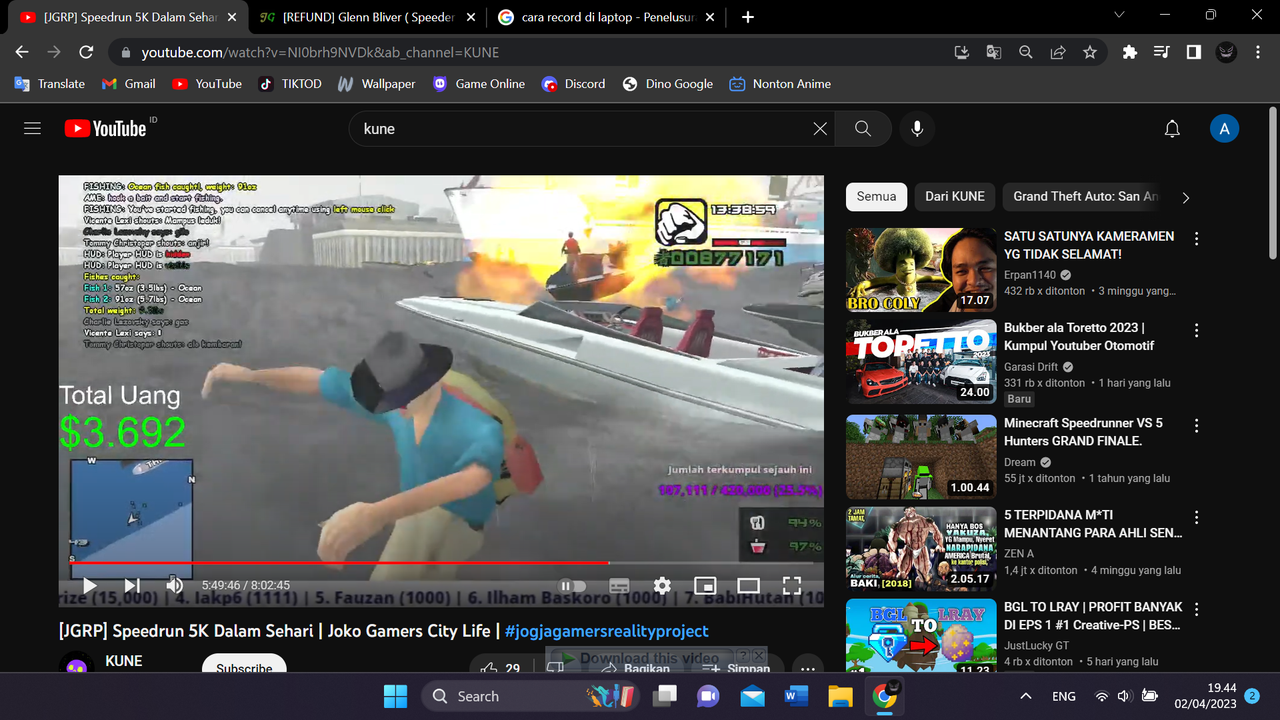Open options for '5 TERPIDANA M*TI' video
This screenshot has width=1280, height=720.
pyautogui.click(x=1197, y=518)
